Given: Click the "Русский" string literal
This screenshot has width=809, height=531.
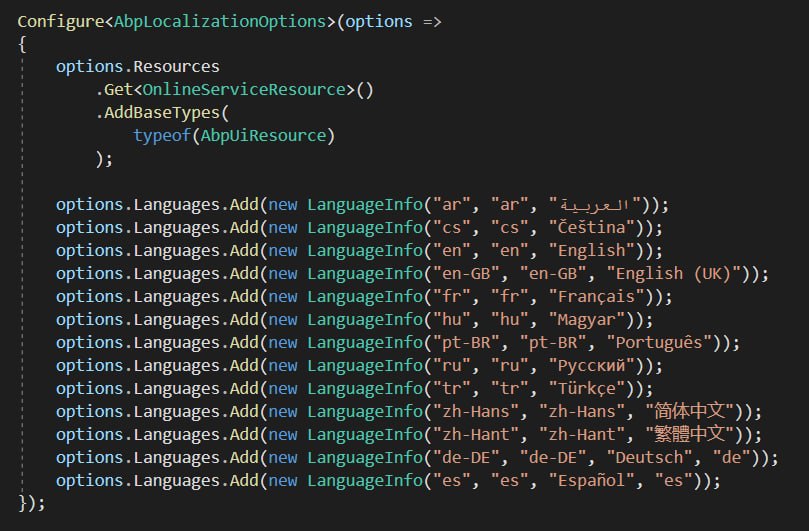Looking at the screenshot, I should (592, 366).
